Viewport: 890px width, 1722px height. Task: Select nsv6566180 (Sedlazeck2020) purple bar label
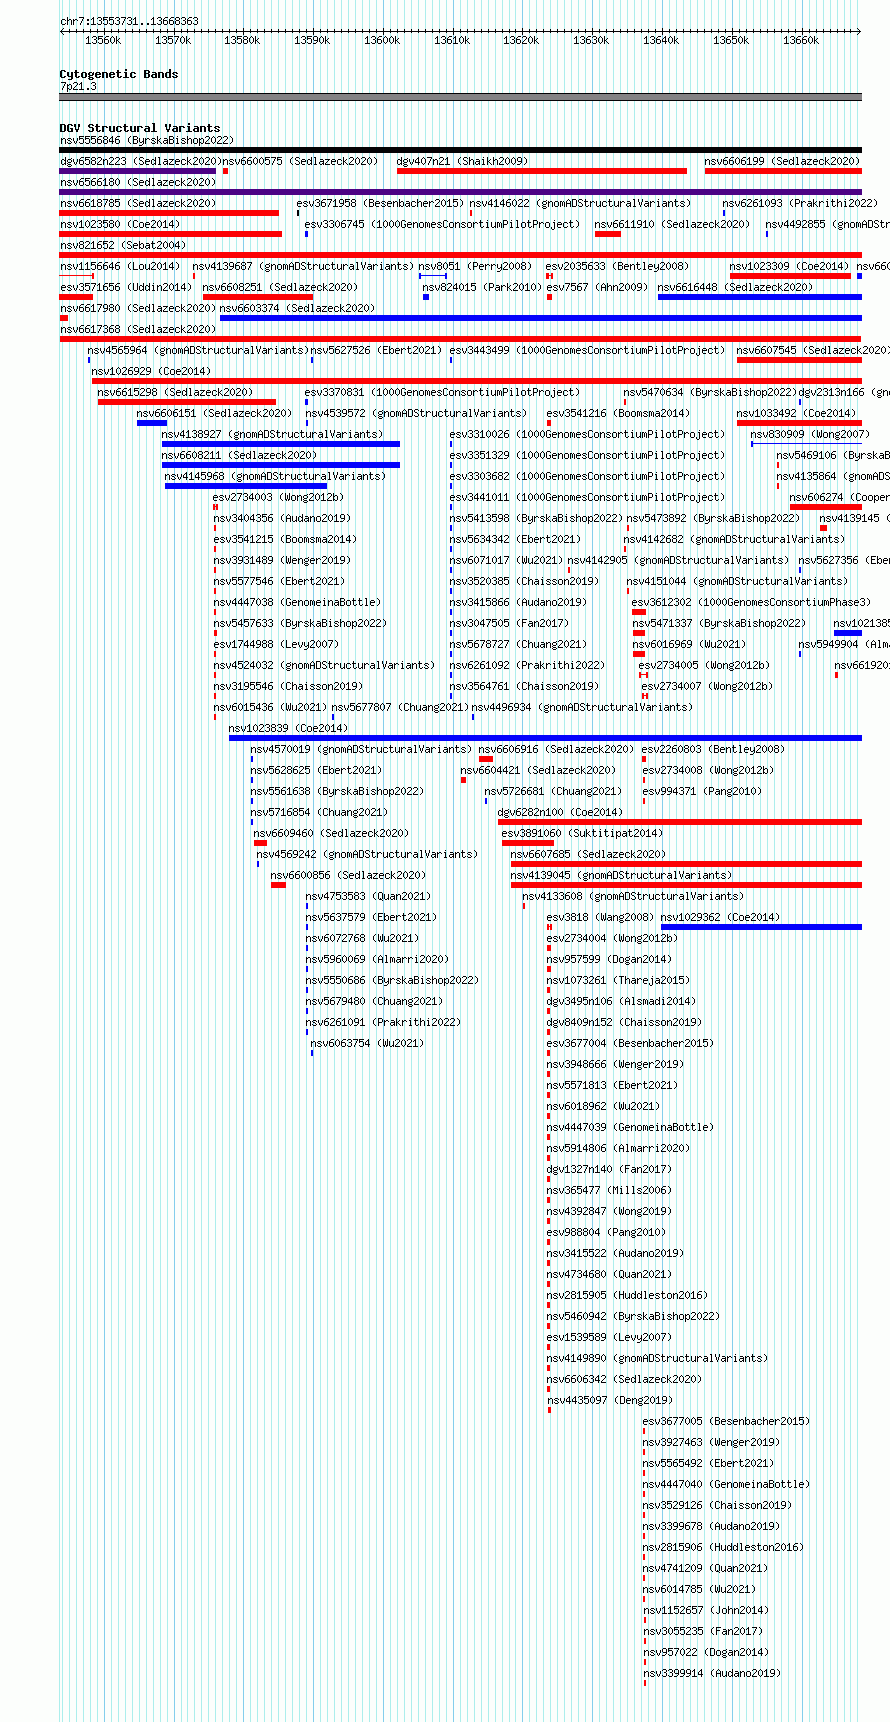click(x=138, y=182)
